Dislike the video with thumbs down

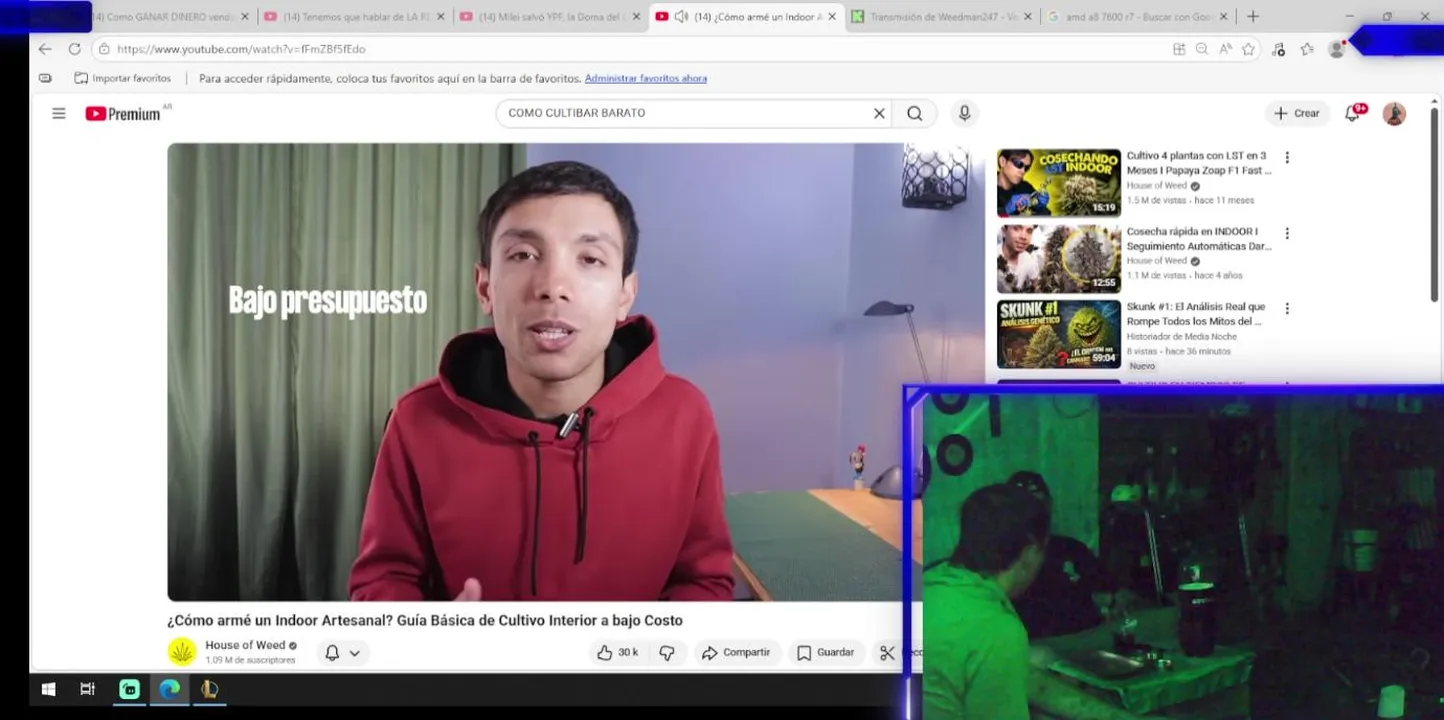click(x=667, y=653)
